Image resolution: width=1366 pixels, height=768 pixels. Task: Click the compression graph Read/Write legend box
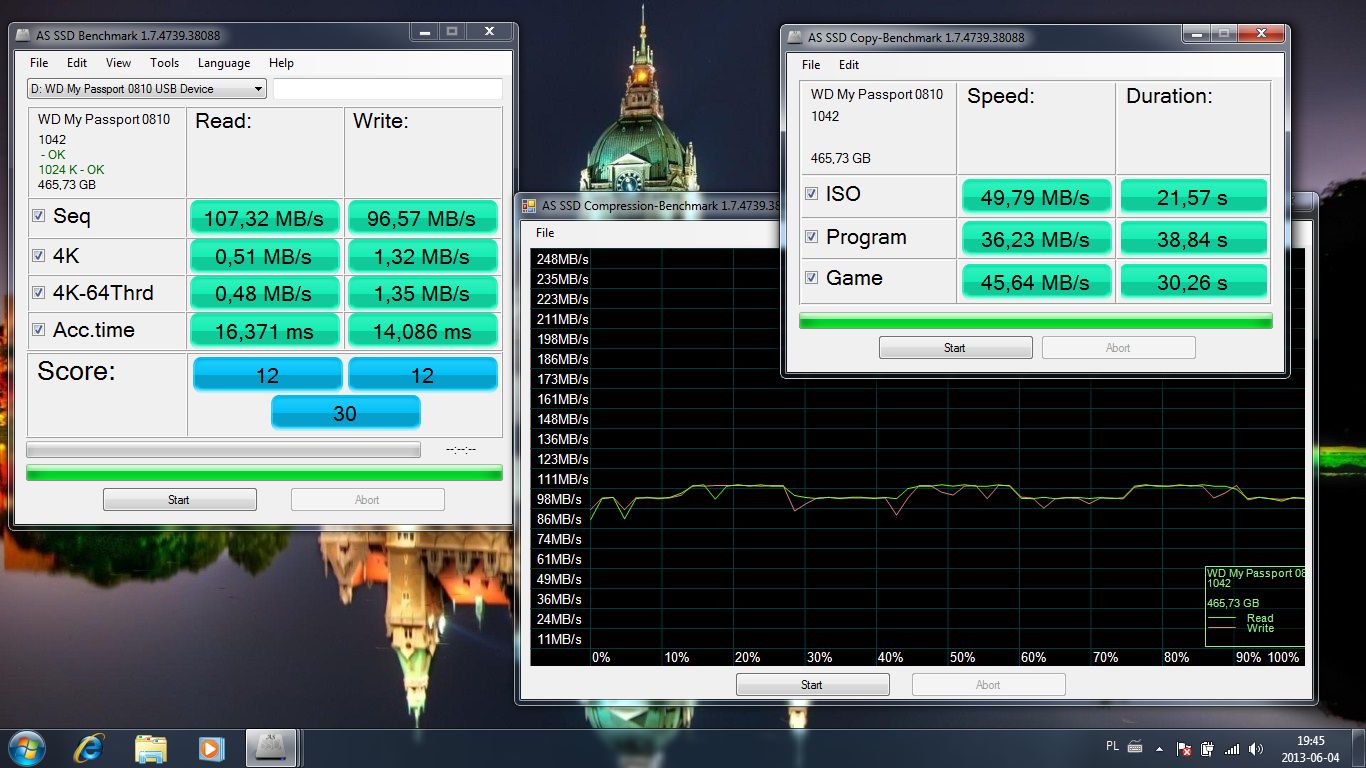coord(1255,606)
